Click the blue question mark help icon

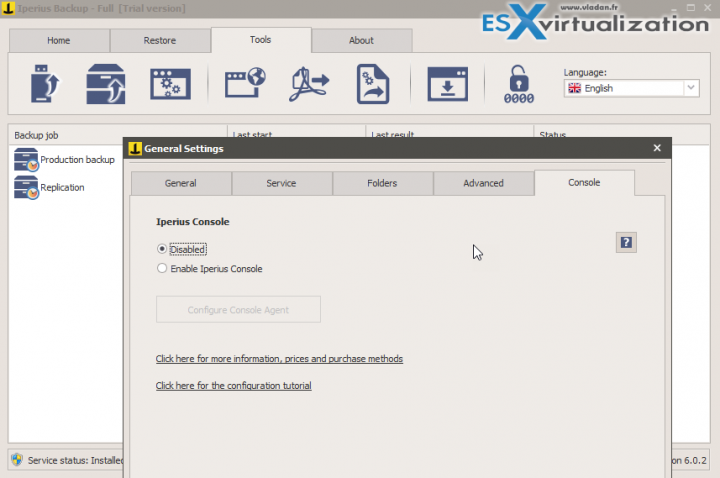pos(626,242)
